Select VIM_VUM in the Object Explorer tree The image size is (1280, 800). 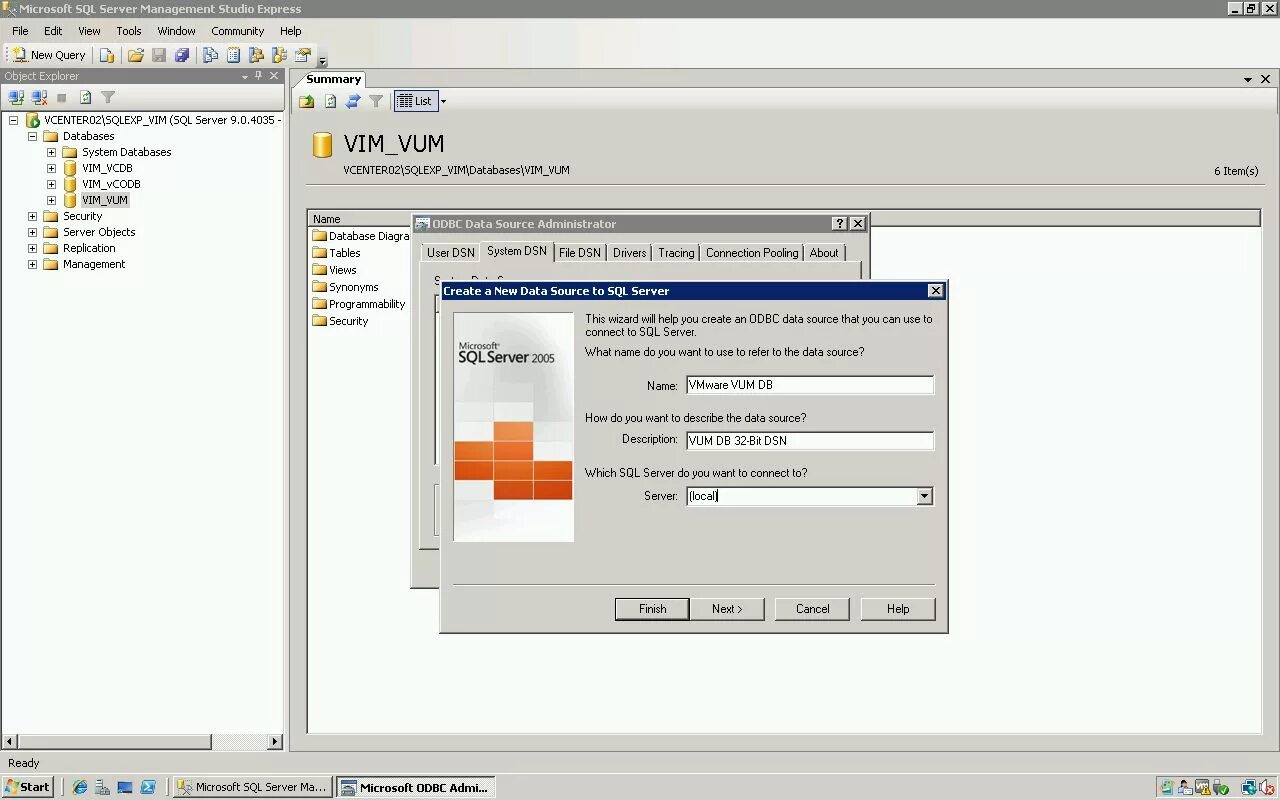click(x=105, y=200)
